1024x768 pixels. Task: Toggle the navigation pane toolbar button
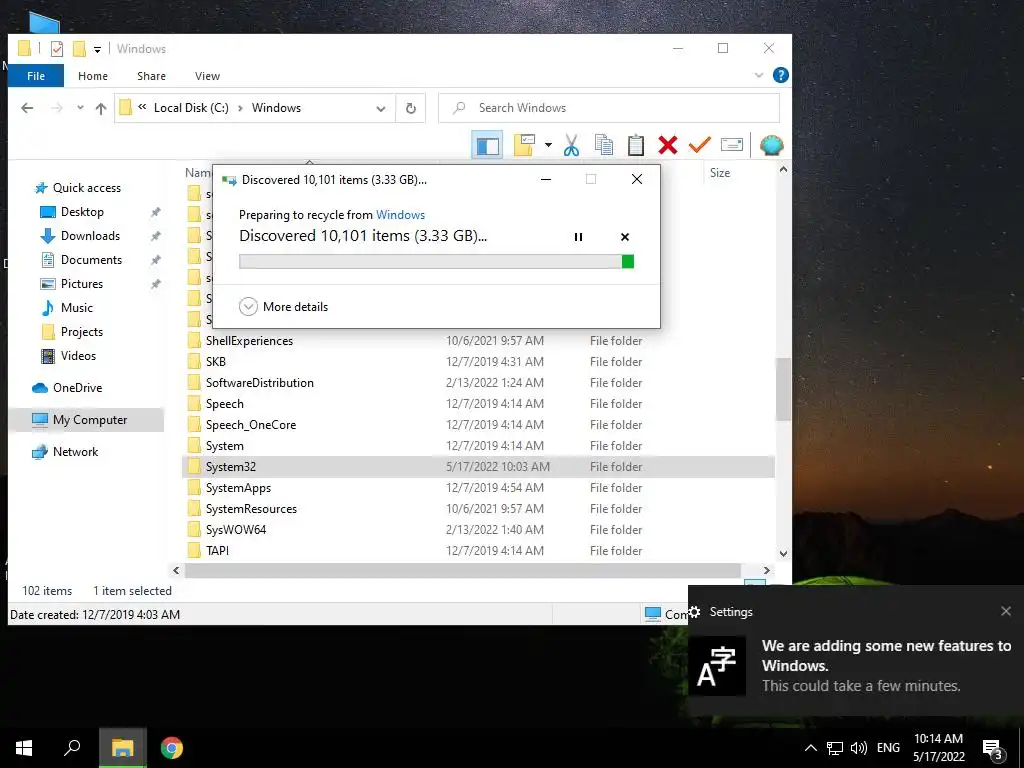tap(487, 145)
